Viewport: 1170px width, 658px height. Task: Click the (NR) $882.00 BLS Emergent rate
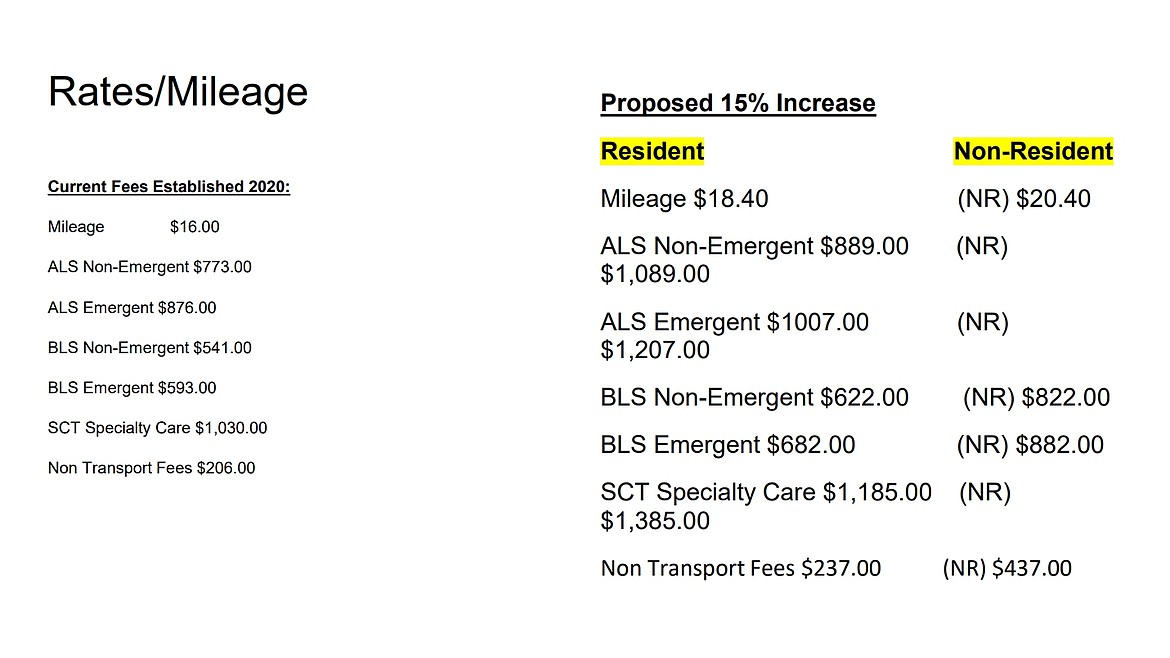click(x=1030, y=445)
